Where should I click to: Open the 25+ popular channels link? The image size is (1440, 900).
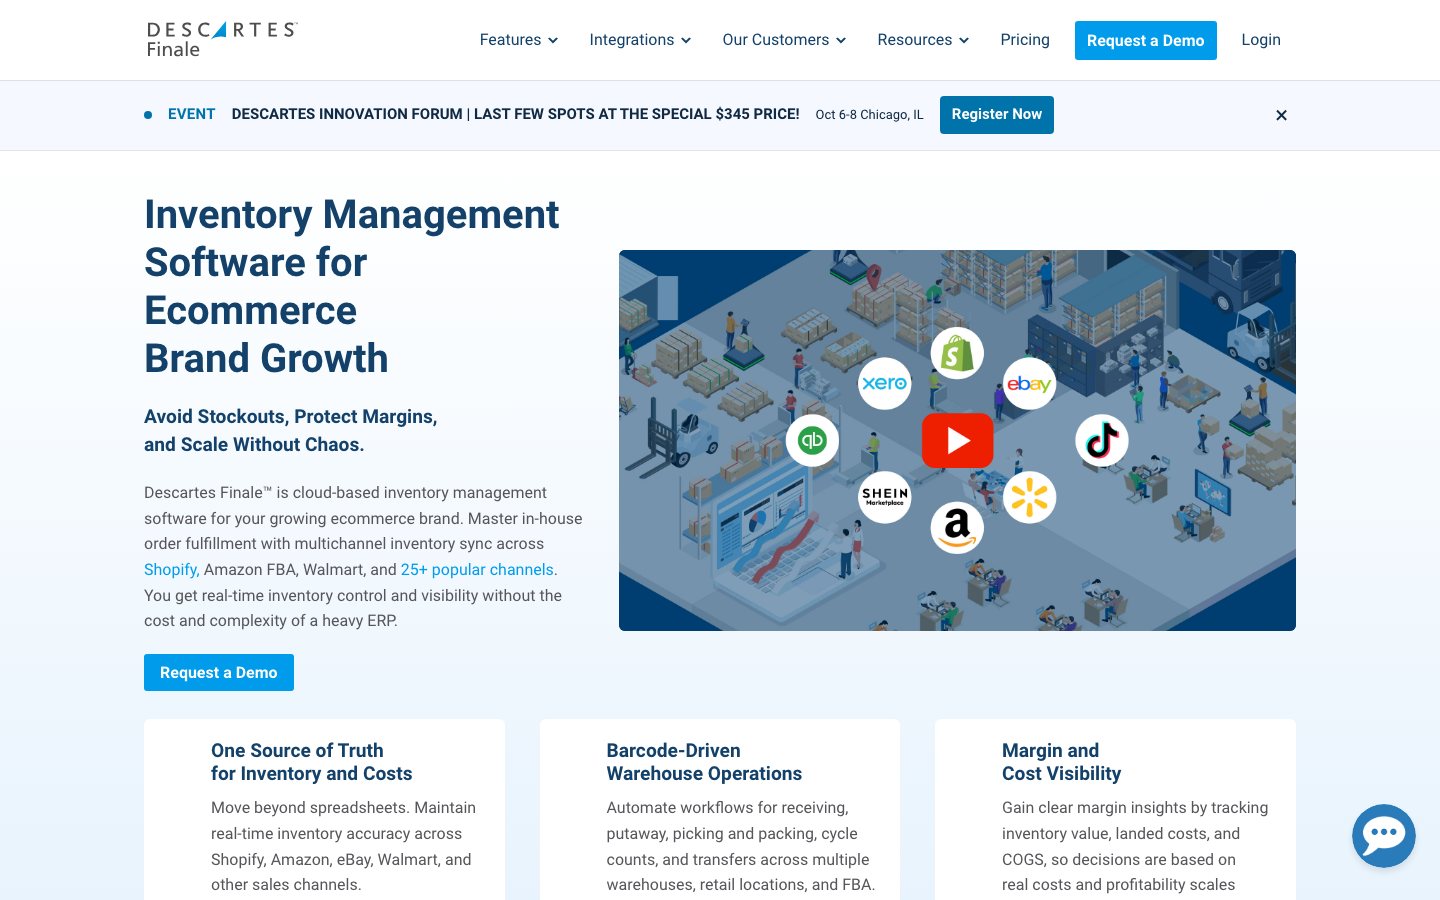[477, 570]
